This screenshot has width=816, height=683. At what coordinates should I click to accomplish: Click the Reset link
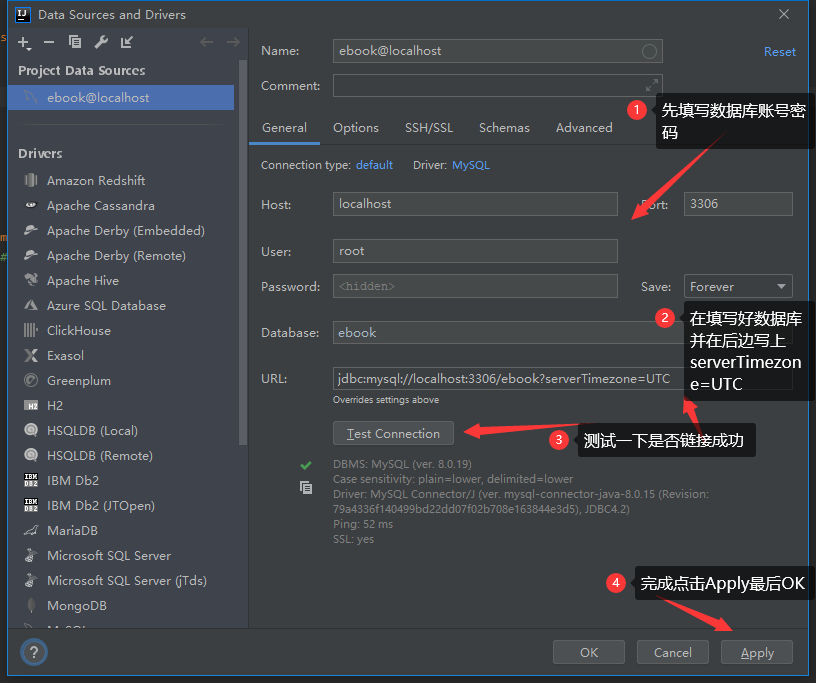pos(779,52)
